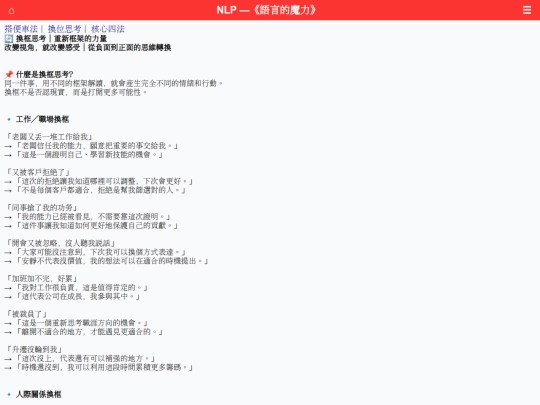Click the reframe 「不是每個客戶都適合，拒絕是幫我篩選對的人。」
The width and height of the screenshot is (540, 405).
pyautogui.click(x=101, y=190)
